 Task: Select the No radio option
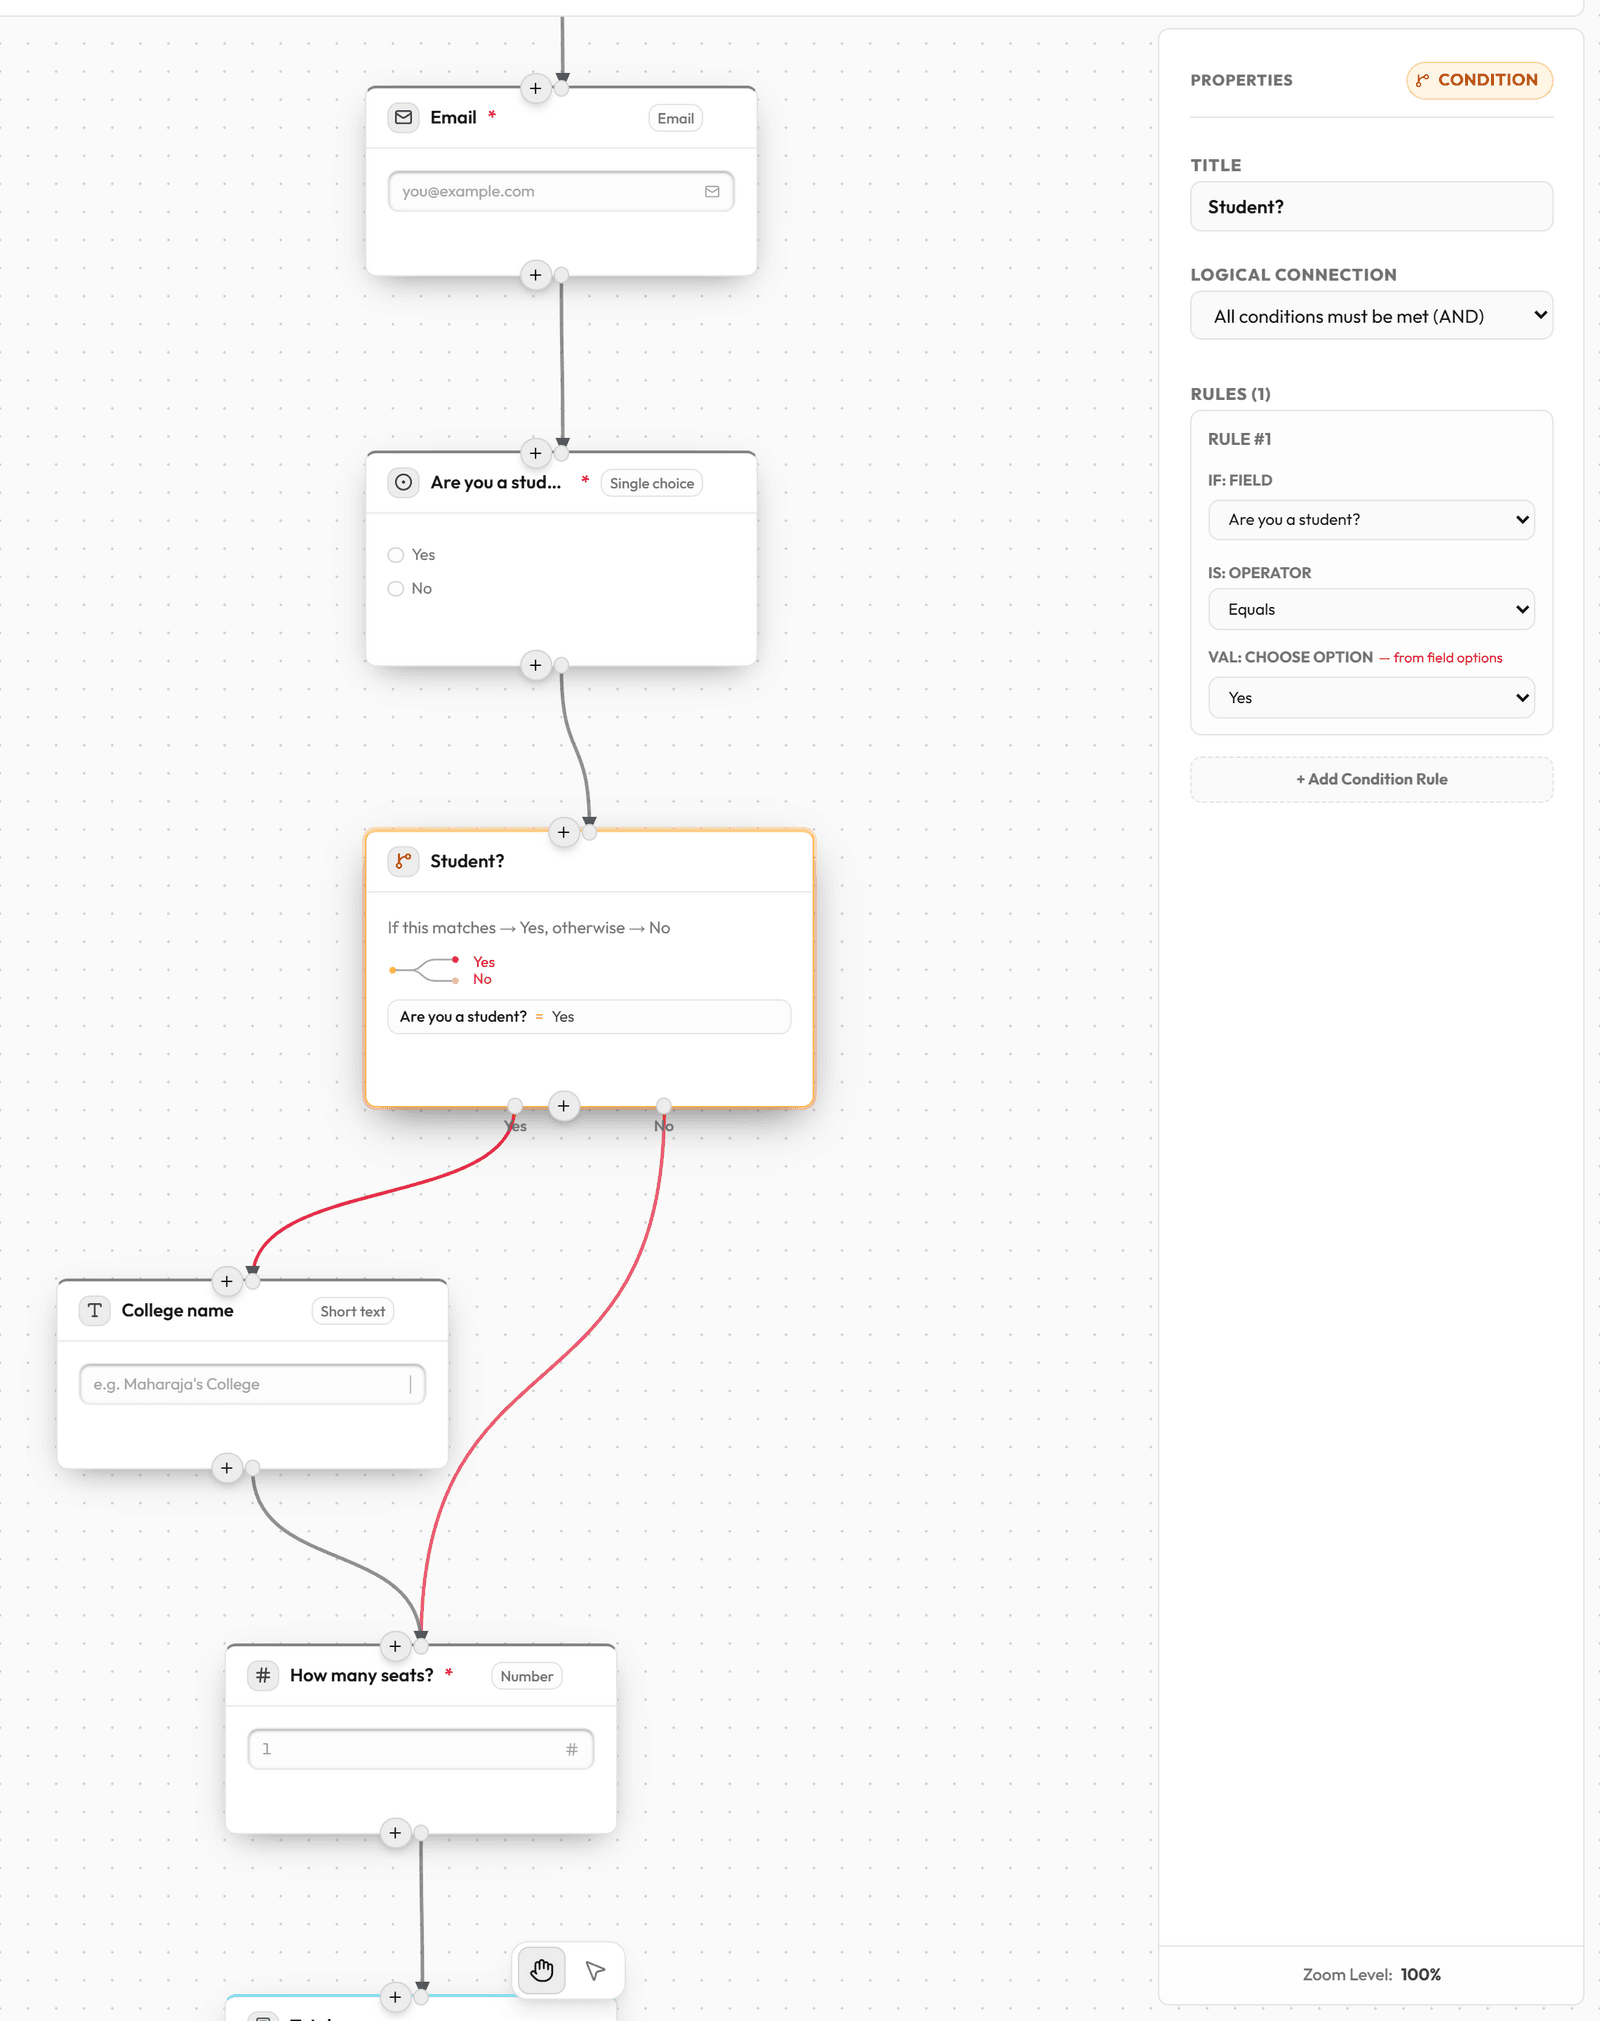tap(396, 589)
